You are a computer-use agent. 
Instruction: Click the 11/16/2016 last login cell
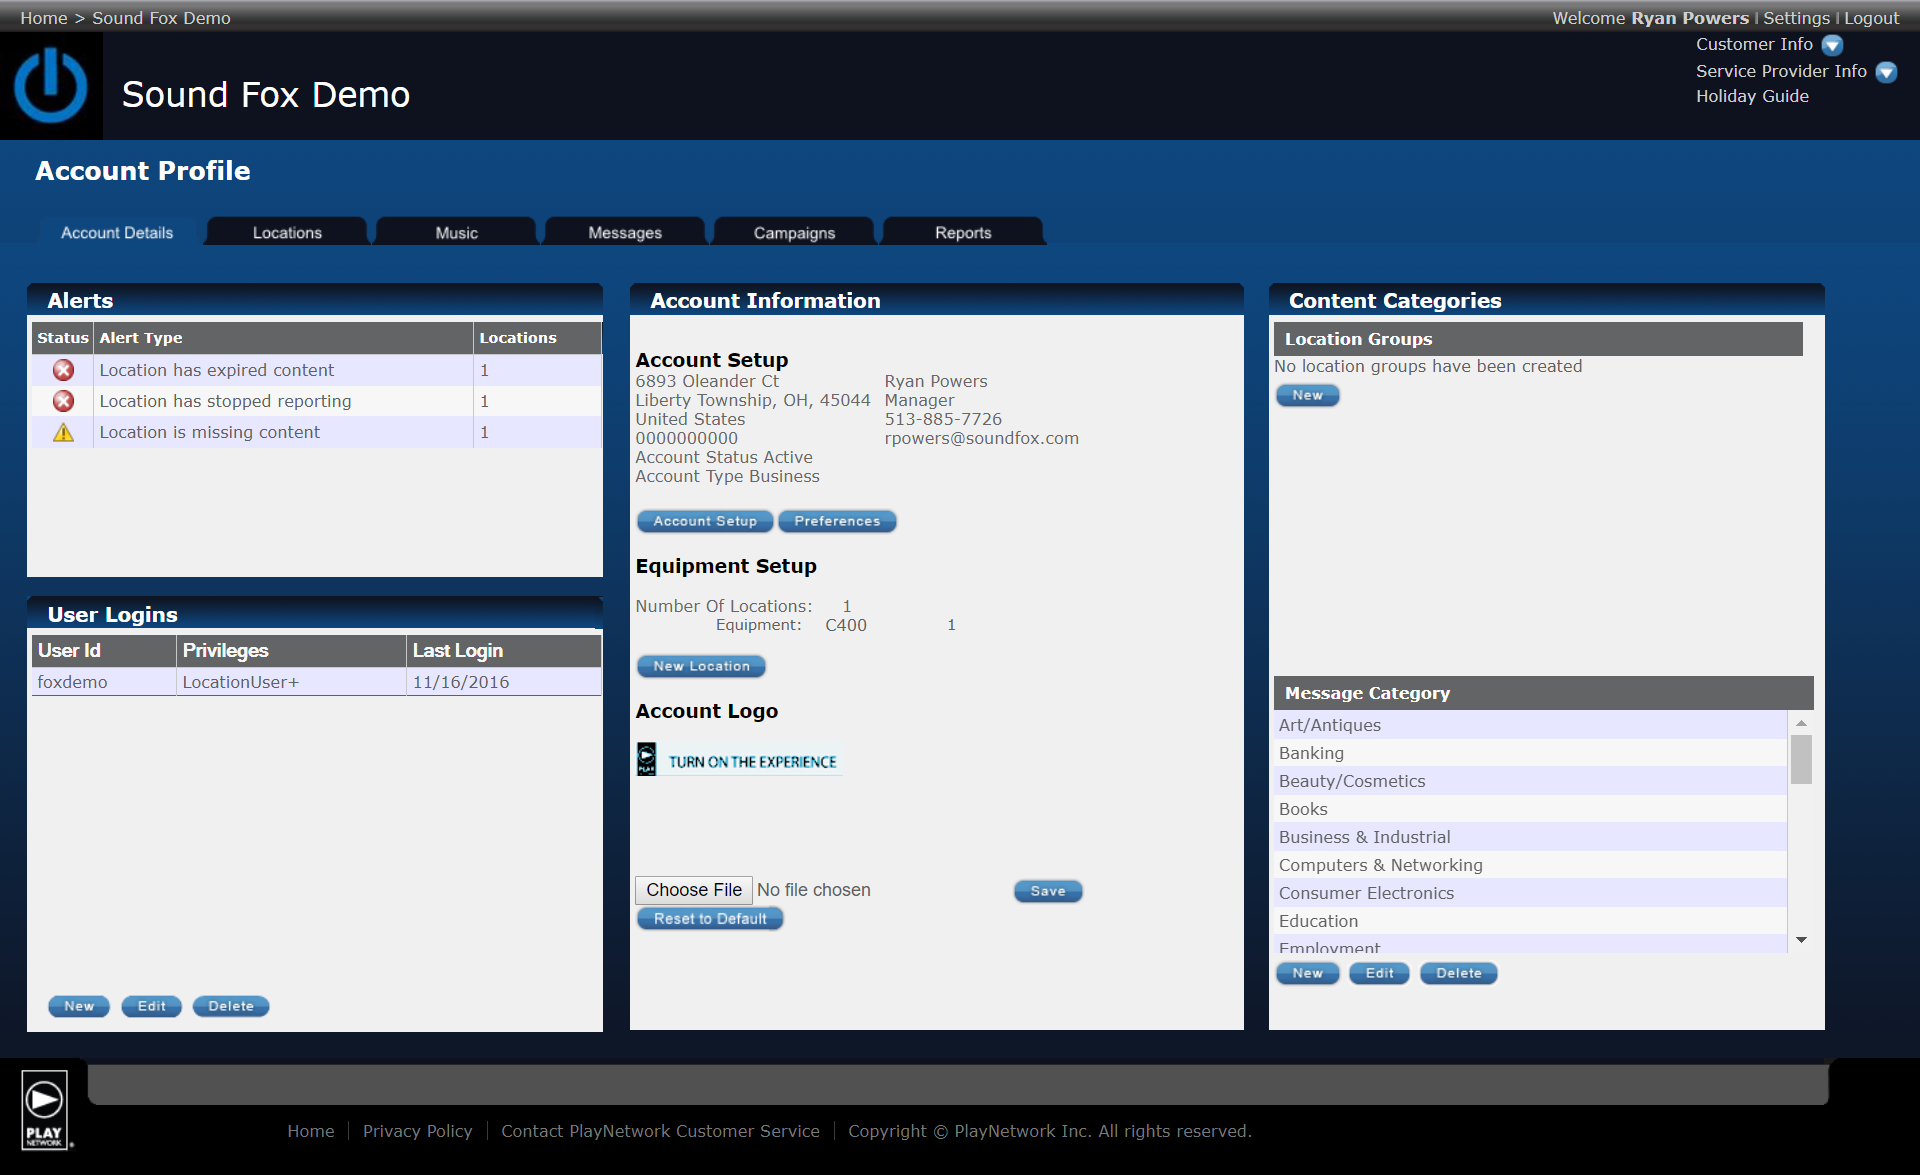pos(504,682)
